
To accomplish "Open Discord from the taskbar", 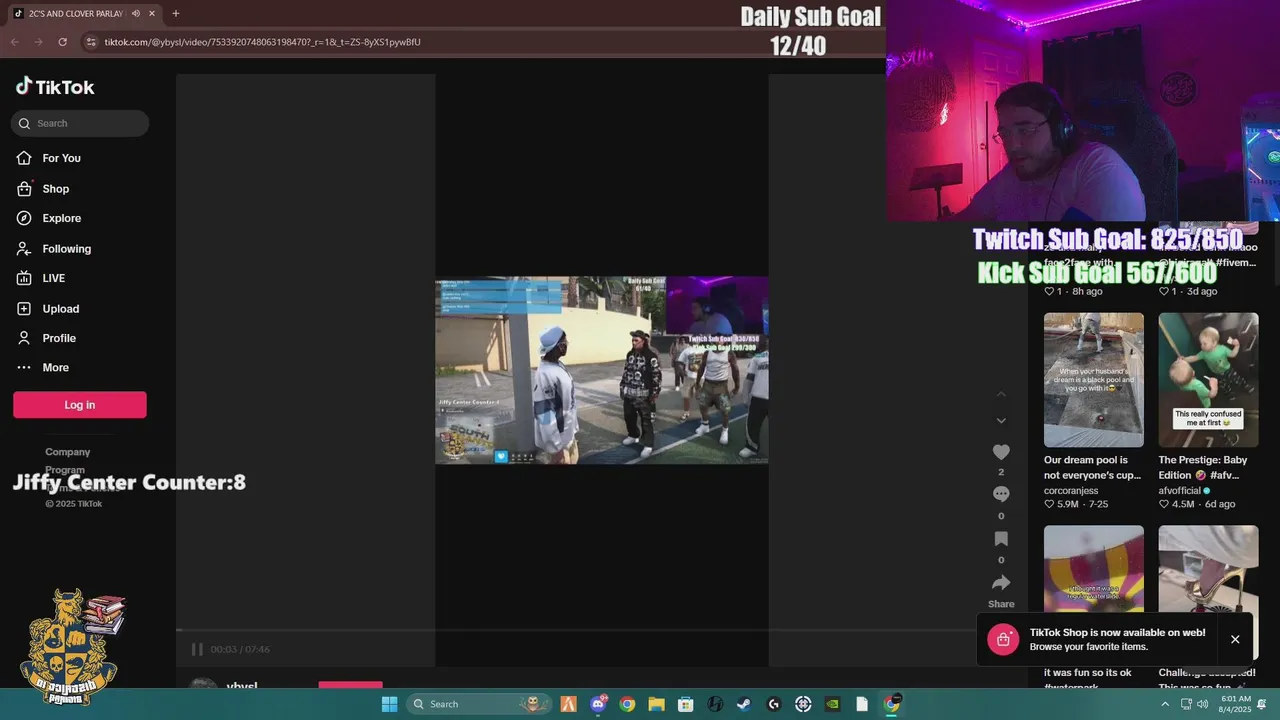I will (599, 704).
